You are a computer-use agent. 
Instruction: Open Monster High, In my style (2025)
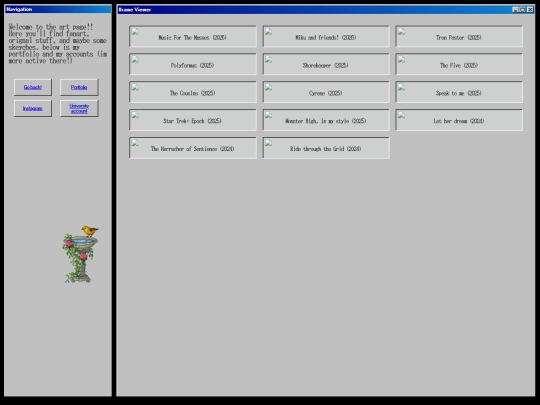tap(326, 120)
